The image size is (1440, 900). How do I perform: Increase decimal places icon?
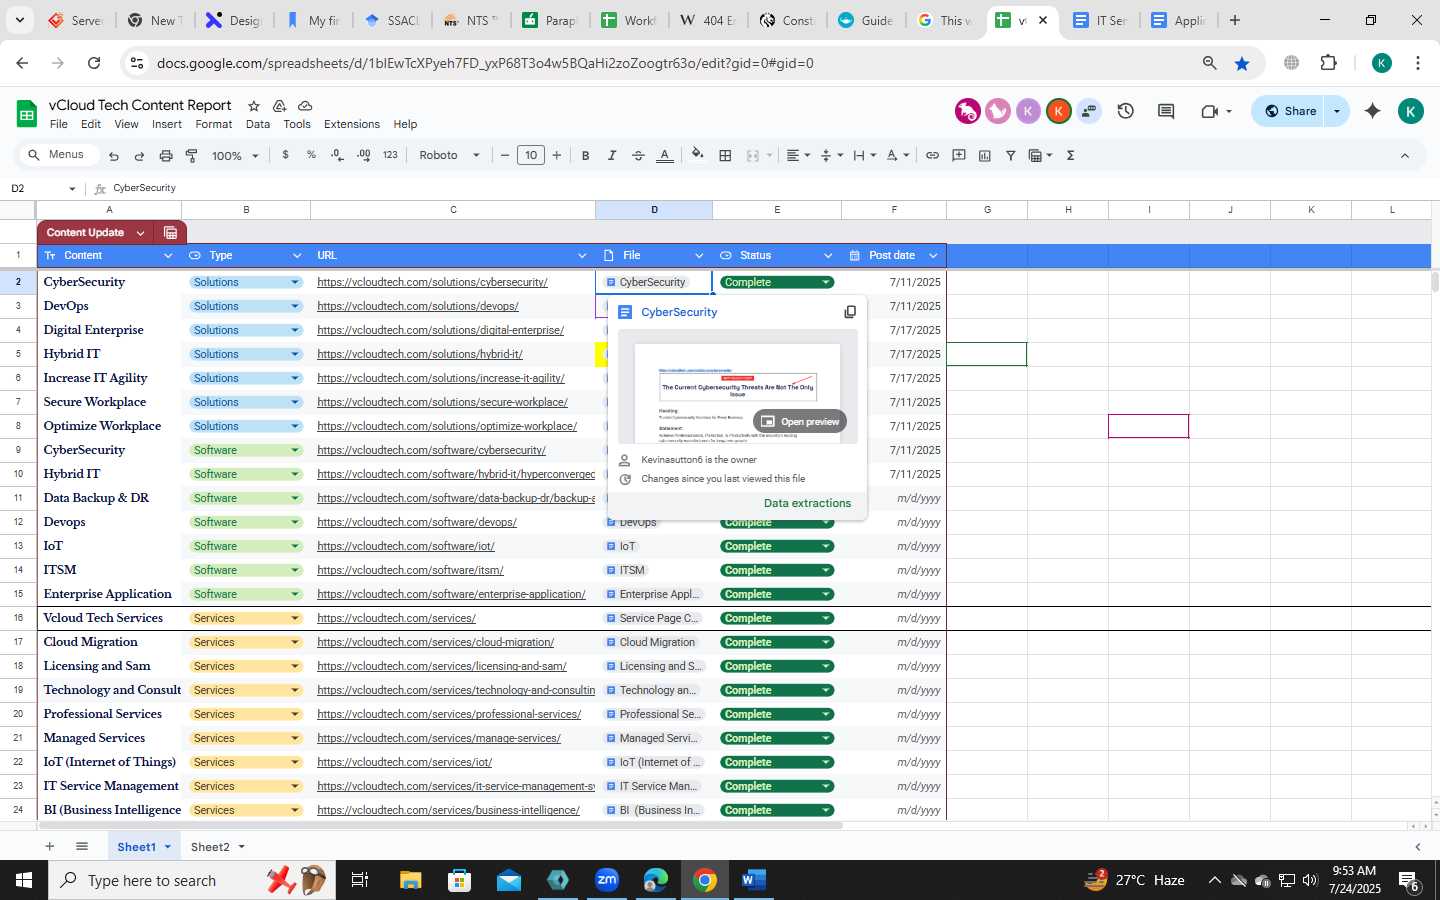363,155
